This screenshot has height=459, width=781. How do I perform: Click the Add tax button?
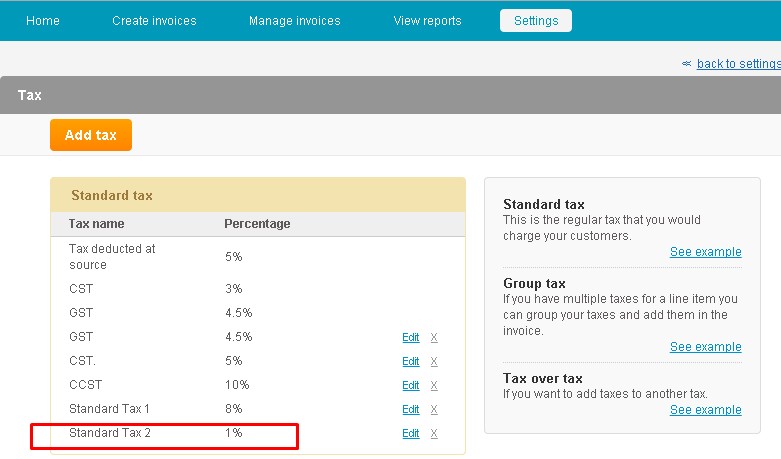91,135
